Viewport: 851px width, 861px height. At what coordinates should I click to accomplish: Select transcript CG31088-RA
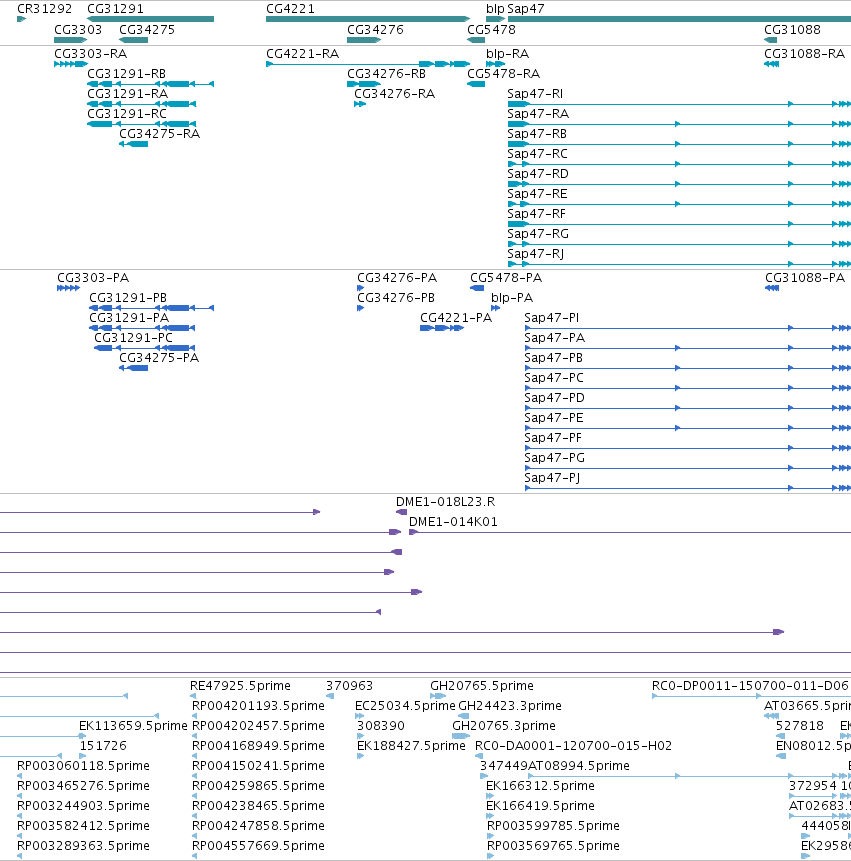coord(805,54)
